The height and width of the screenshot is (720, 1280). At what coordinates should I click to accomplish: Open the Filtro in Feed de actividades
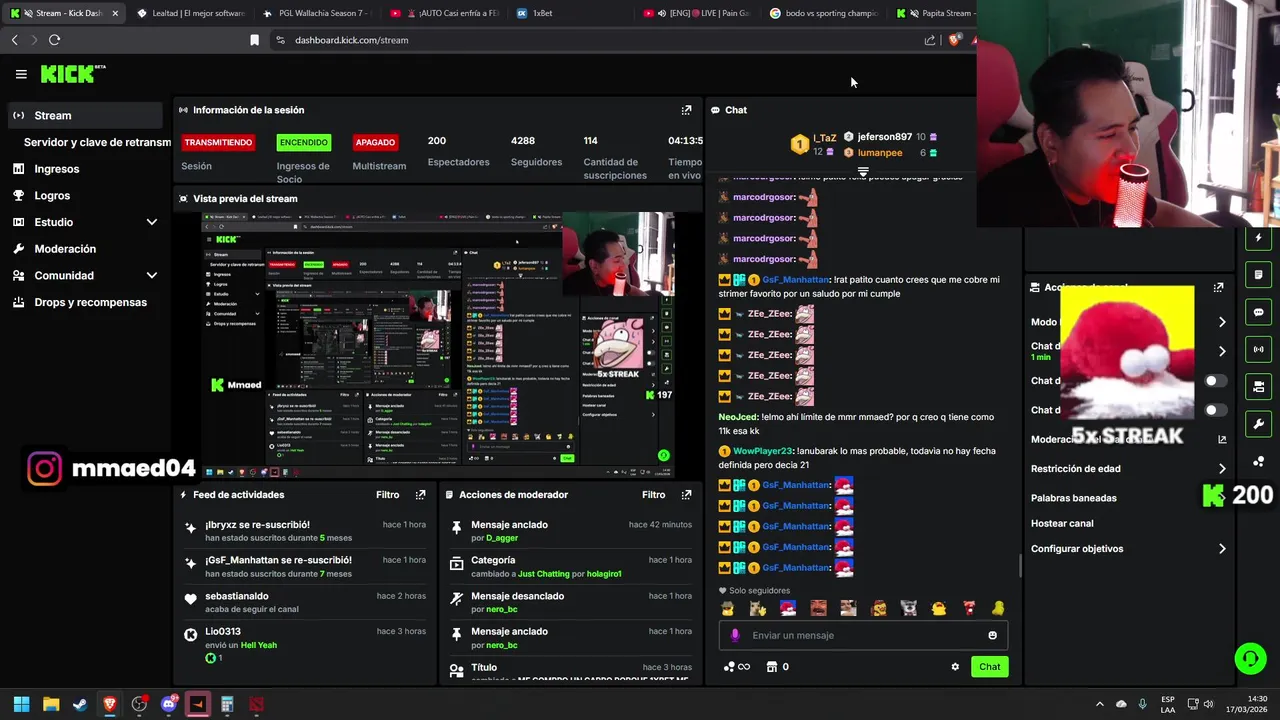click(x=387, y=495)
